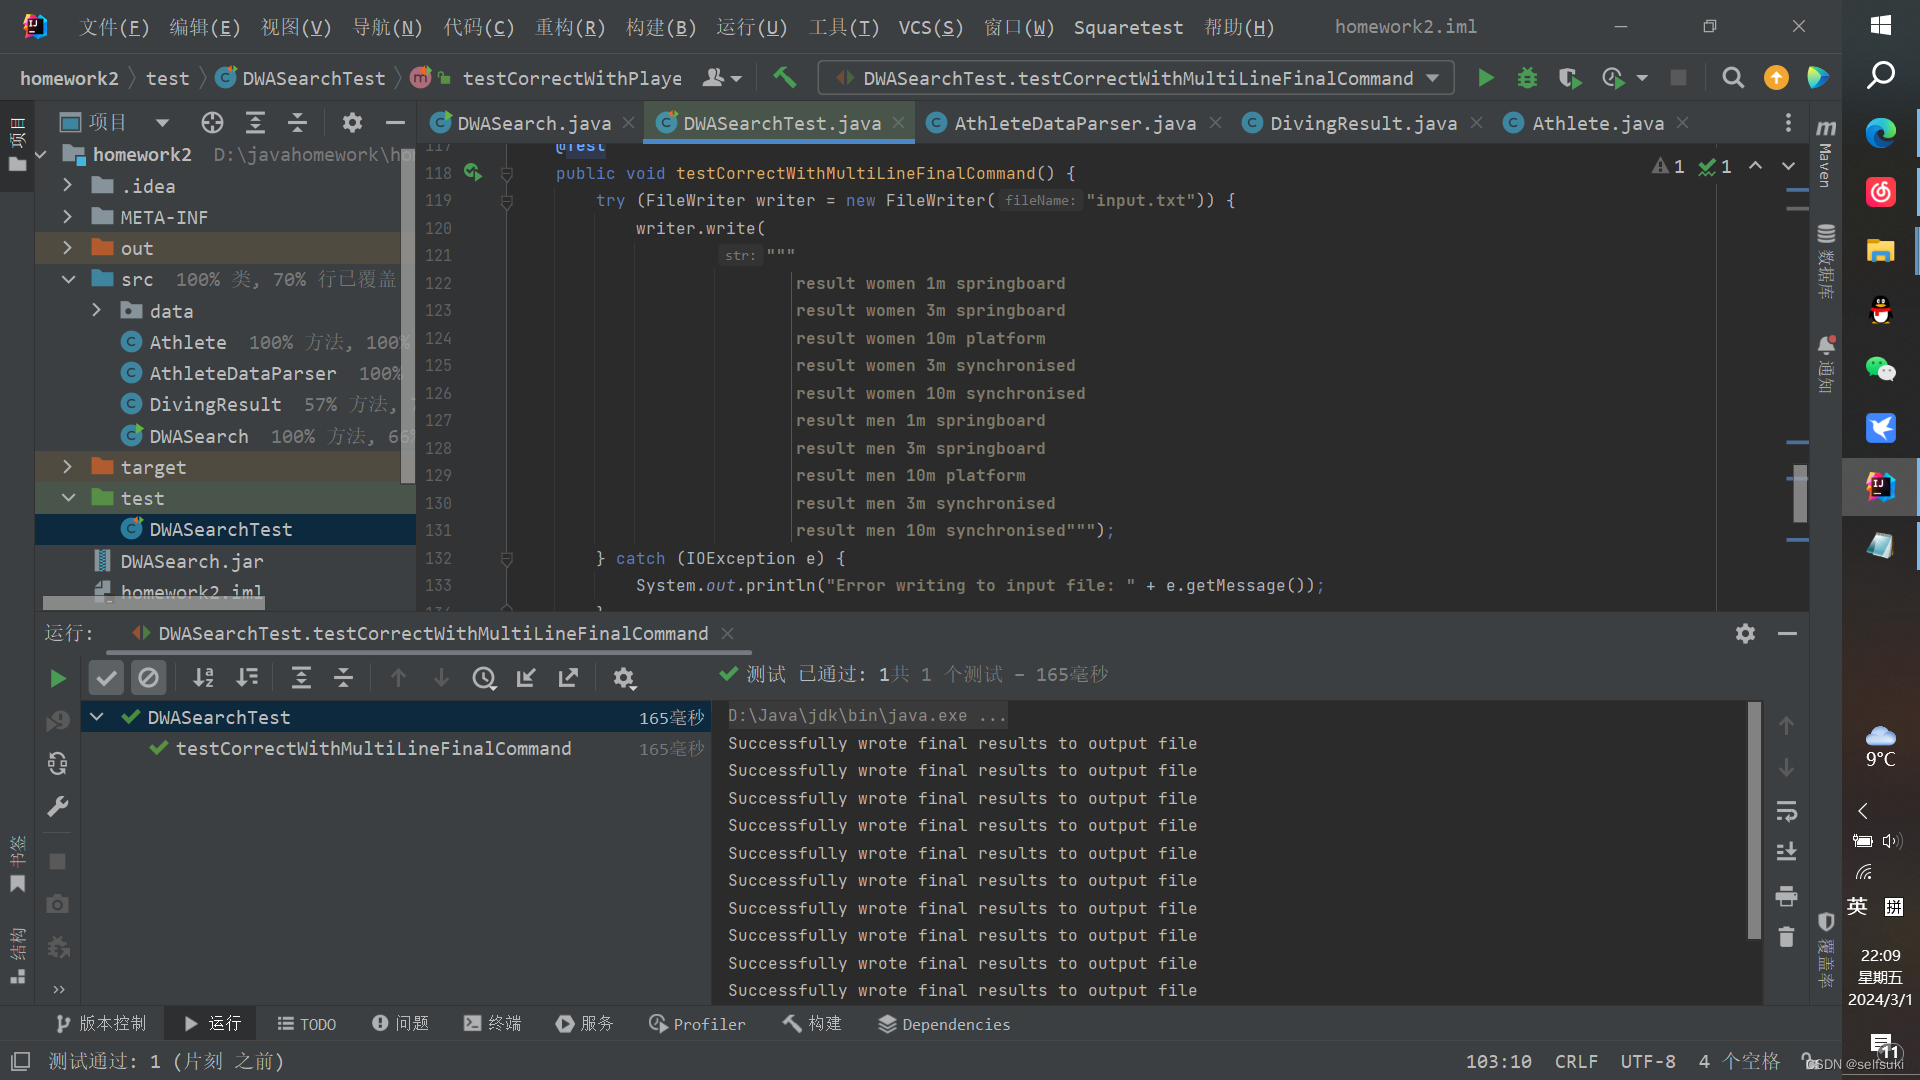Collapse the DWASearchTest node in the test results

[97, 717]
